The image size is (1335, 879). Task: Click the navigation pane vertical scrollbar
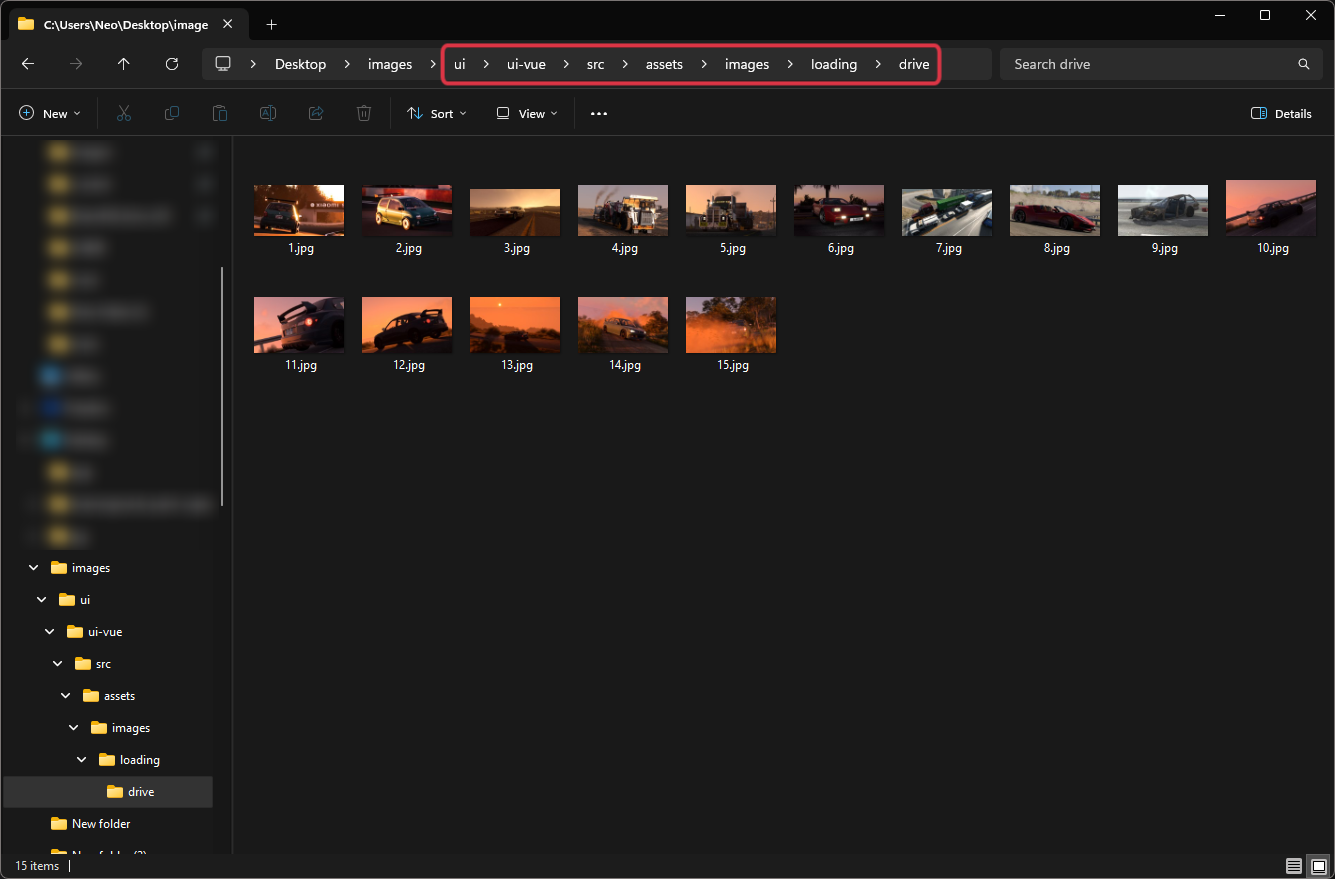221,387
